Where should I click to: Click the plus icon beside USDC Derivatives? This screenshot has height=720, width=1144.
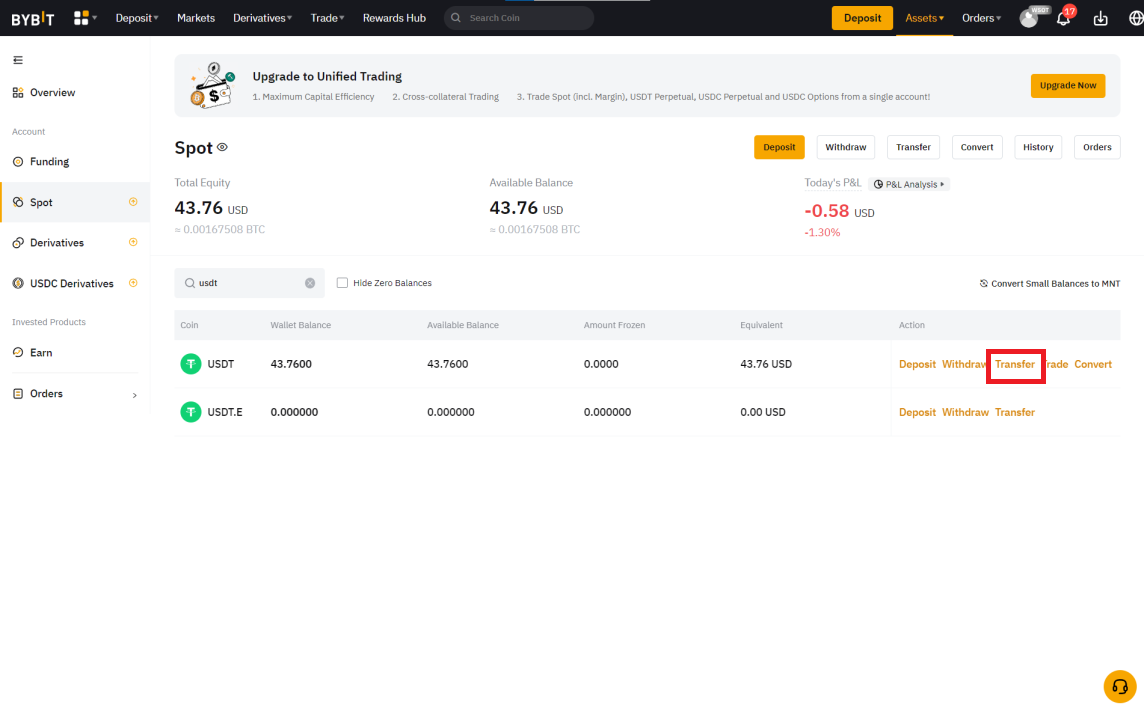pyautogui.click(x=133, y=283)
